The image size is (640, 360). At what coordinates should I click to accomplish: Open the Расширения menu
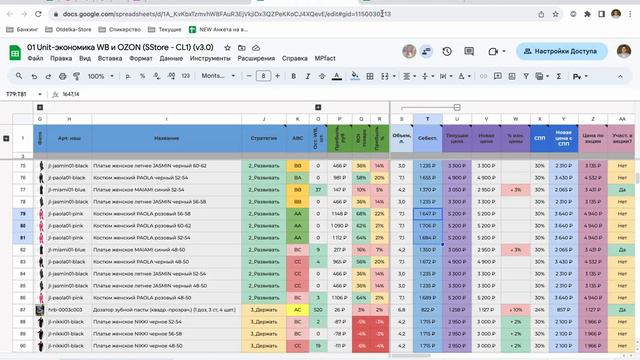[x=256, y=58]
